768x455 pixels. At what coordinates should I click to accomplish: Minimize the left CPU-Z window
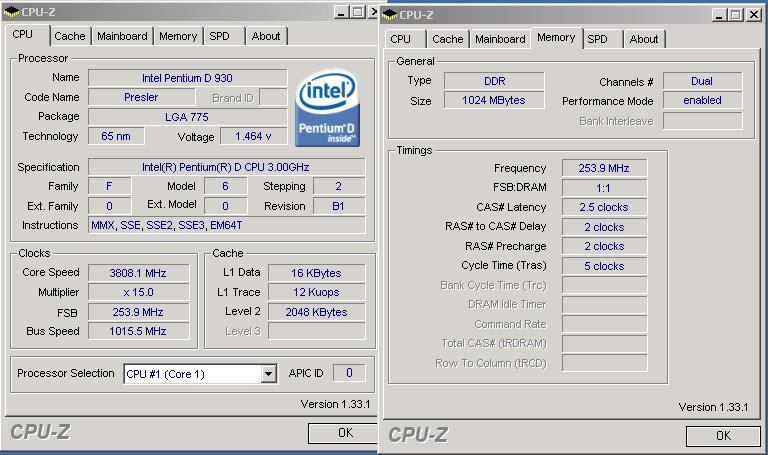tap(341, 12)
